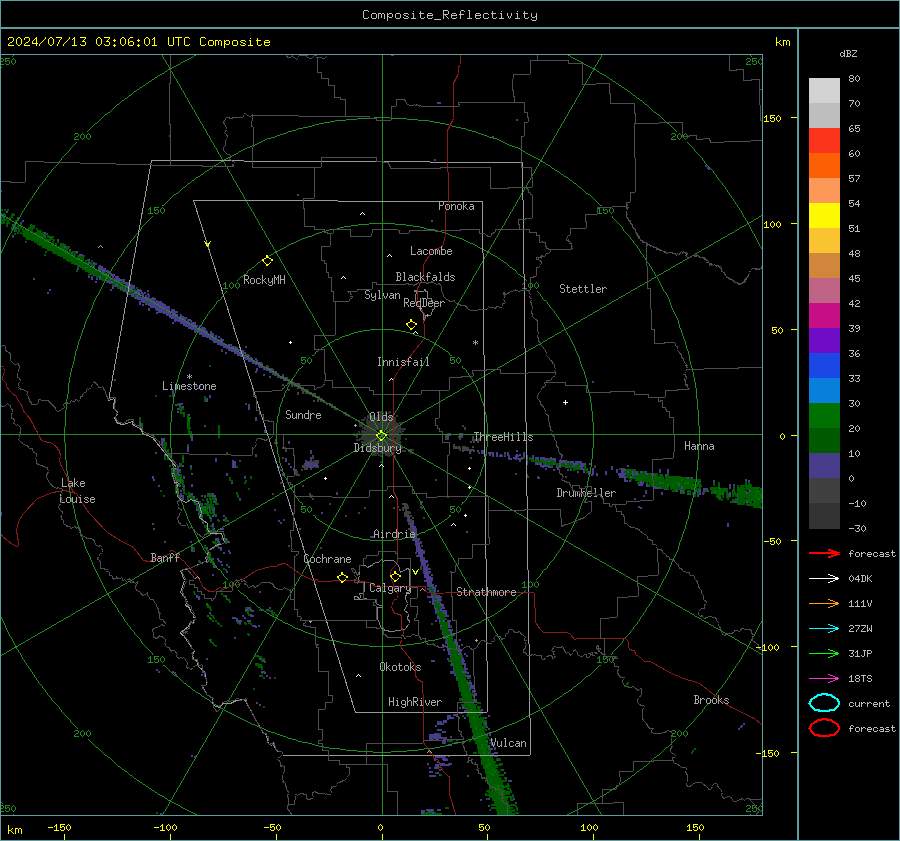Click yellow diamond marker near RedDeer
The image size is (900, 841).
pos(411,325)
